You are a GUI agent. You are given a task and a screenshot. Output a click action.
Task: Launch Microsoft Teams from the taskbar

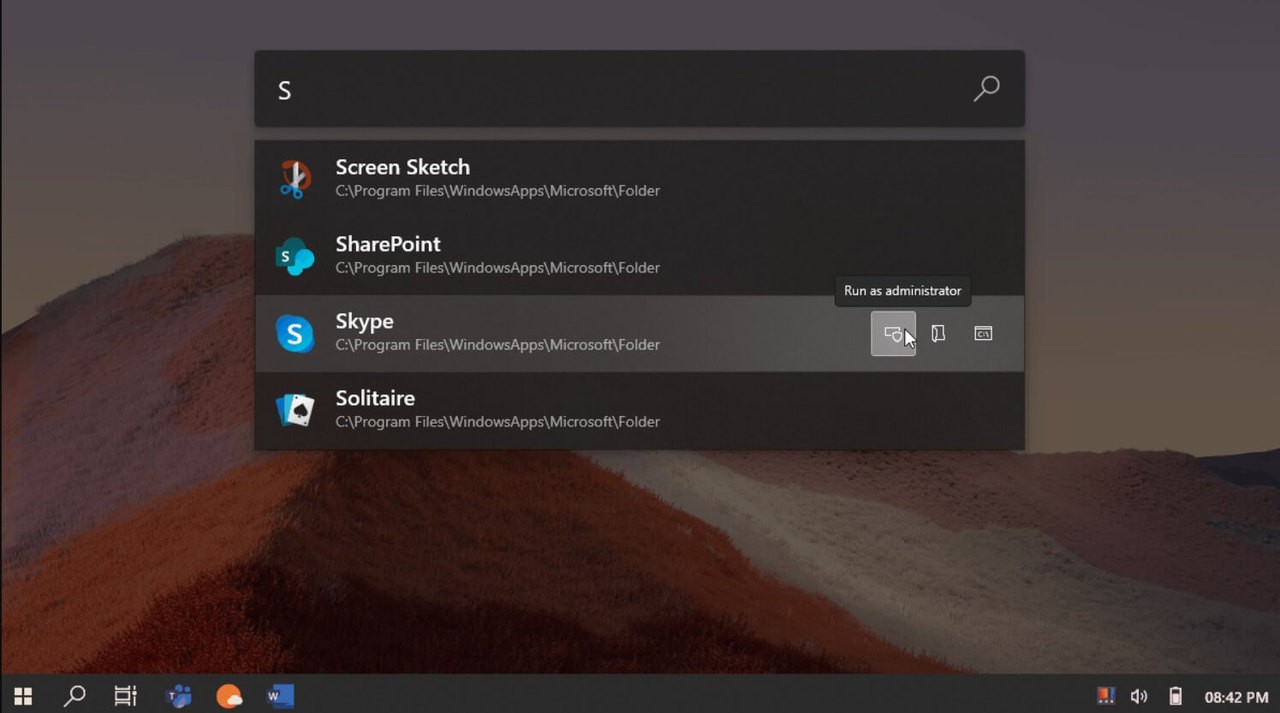coord(178,696)
